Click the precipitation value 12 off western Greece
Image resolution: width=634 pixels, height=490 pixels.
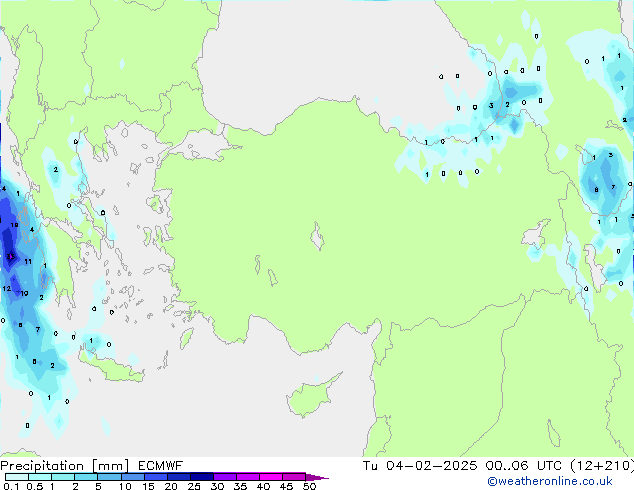[x=7, y=288]
